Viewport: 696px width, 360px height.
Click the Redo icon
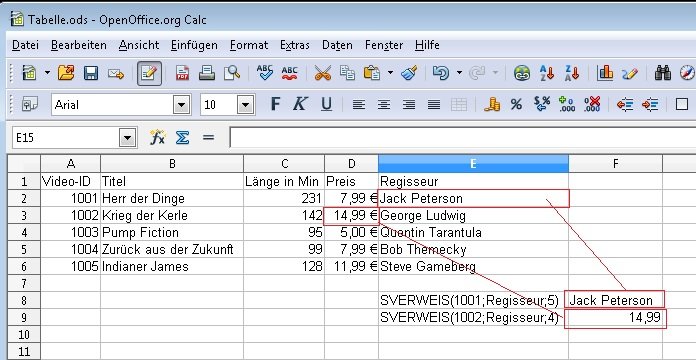[x=477, y=72]
